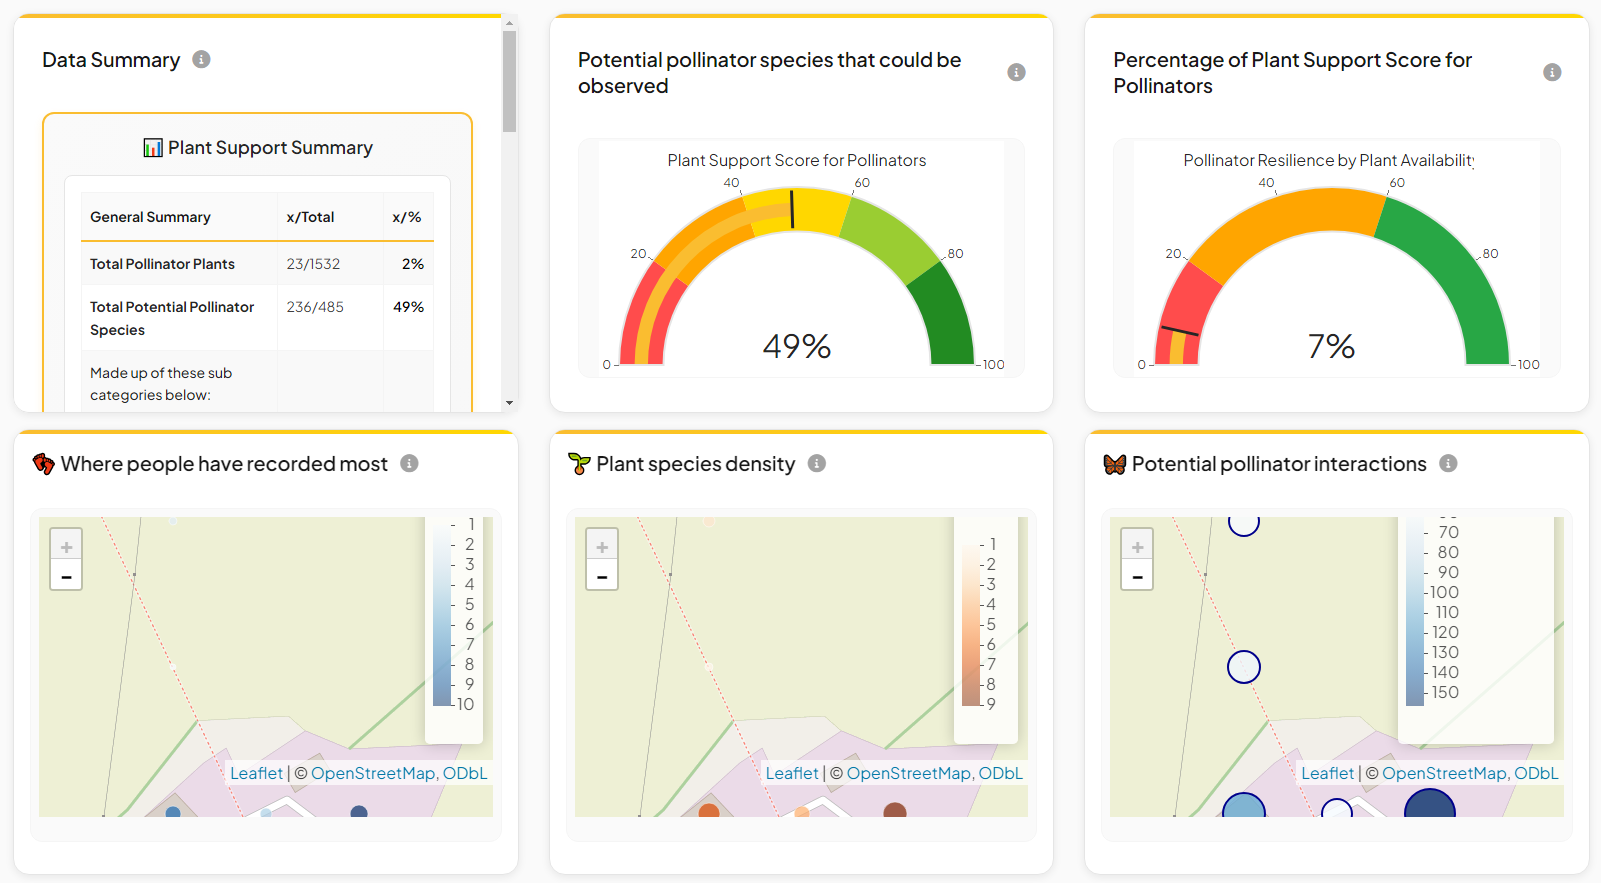Viewport: 1601px width, 883px height.
Task: Open info for Potential pollinator species panel
Action: click(x=1016, y=73)
